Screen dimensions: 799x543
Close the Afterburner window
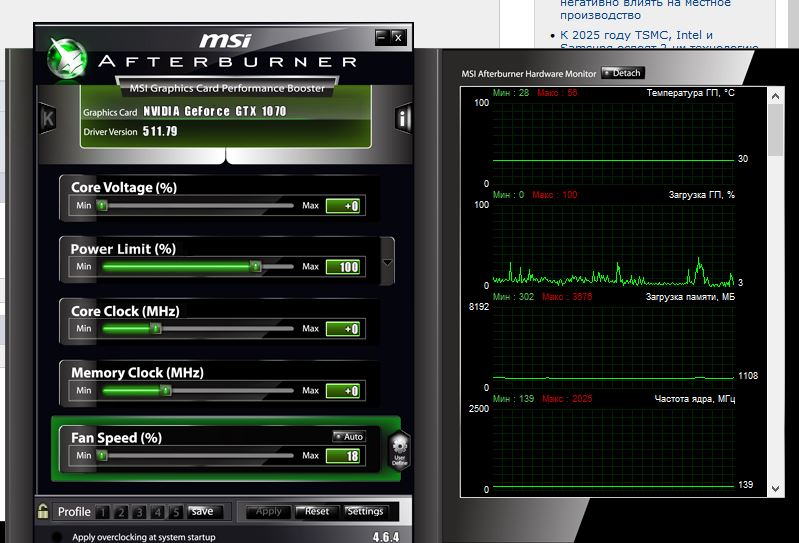(x=398, y=37)
